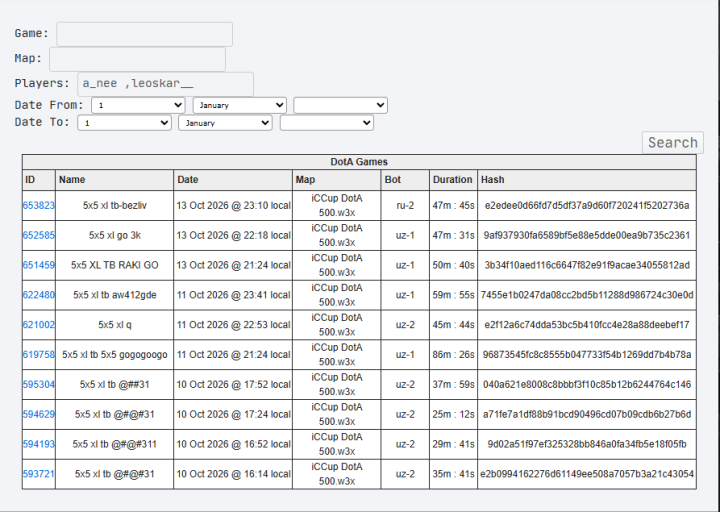The width and height of the screenshot is (720, 512).
Task: Click the Bot column header
Action: point(405,180)
